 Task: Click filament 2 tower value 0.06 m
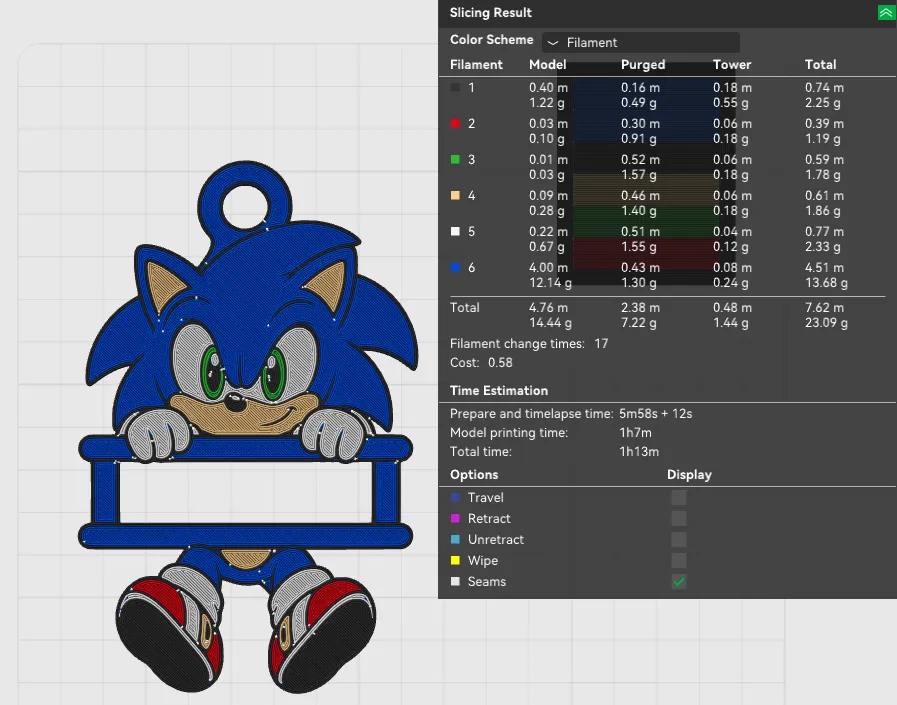pyautogui.click(x=732, y=124)
